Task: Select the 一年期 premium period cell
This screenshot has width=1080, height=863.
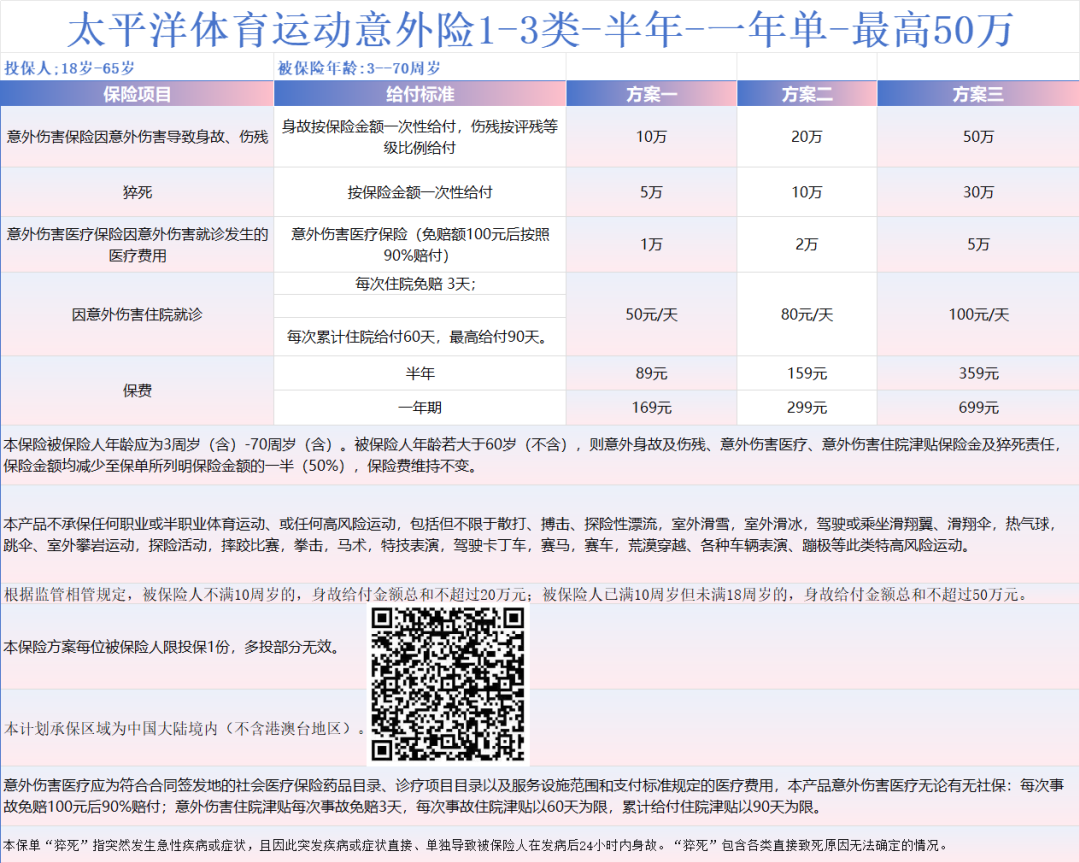Action: click(x=419, y=408)
